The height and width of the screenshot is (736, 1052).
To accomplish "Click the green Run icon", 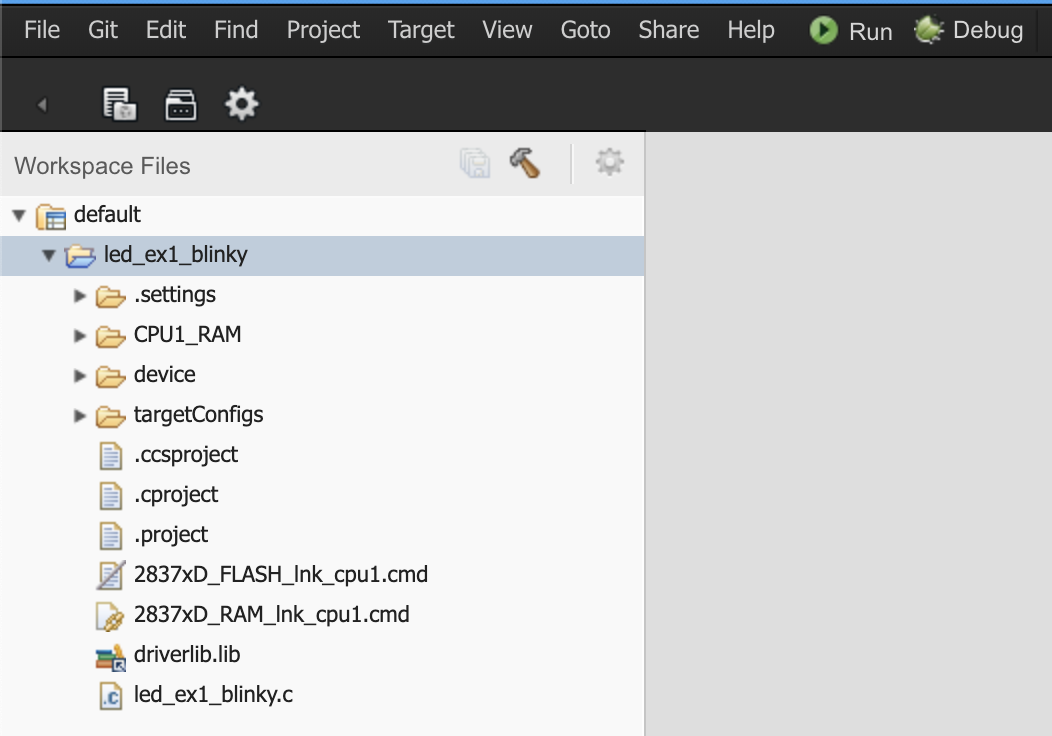I will click(824, 31).
